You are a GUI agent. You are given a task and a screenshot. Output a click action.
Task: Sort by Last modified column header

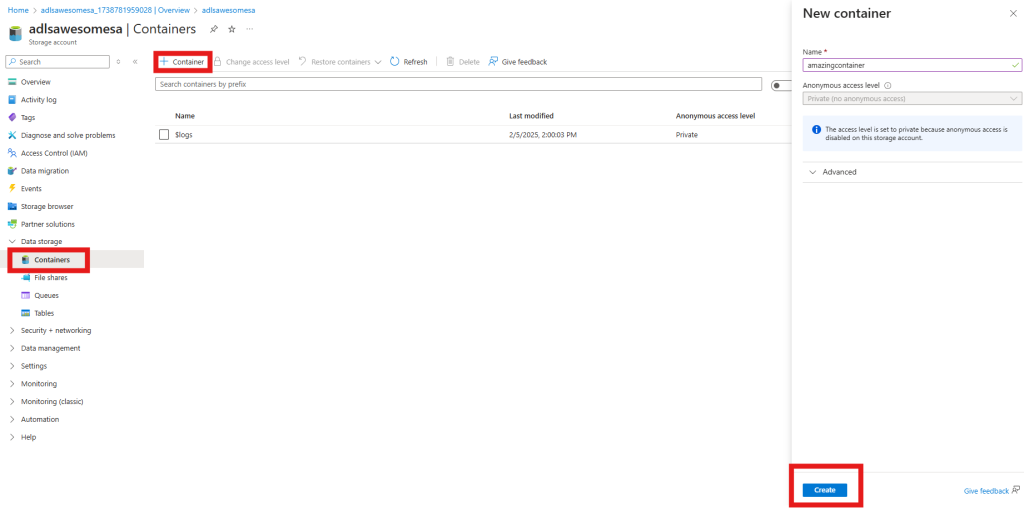tap(531, 116)
